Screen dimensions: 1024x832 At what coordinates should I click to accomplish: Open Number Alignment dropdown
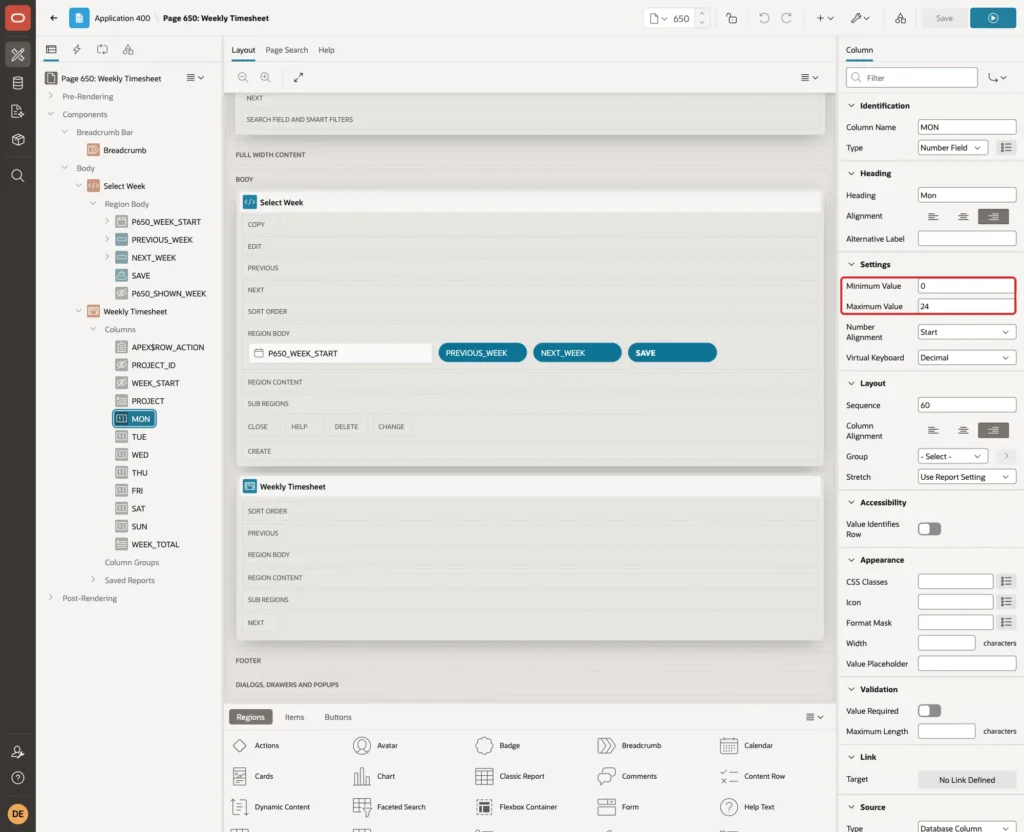(x=967, y=332)
